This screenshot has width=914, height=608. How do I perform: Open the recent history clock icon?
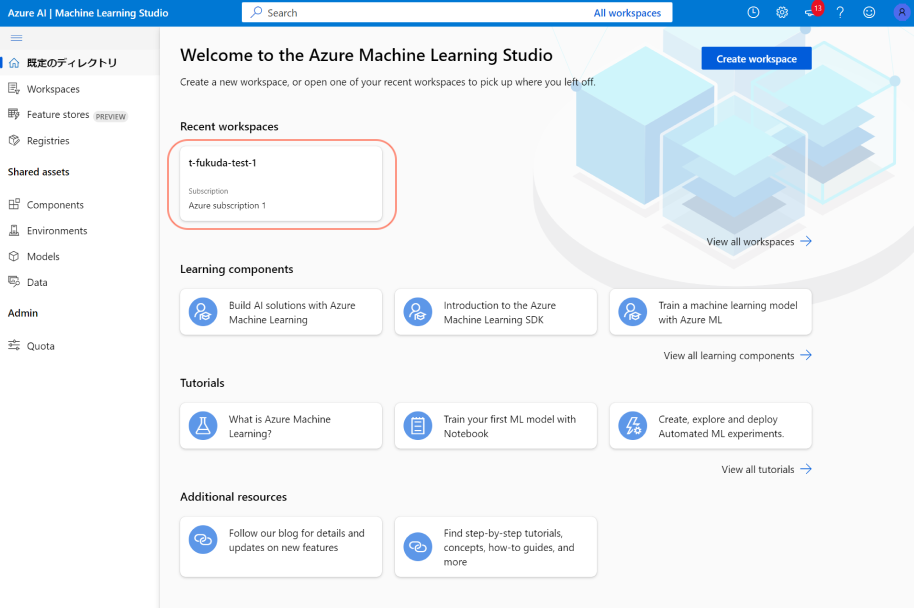click(x=753, y=13)
